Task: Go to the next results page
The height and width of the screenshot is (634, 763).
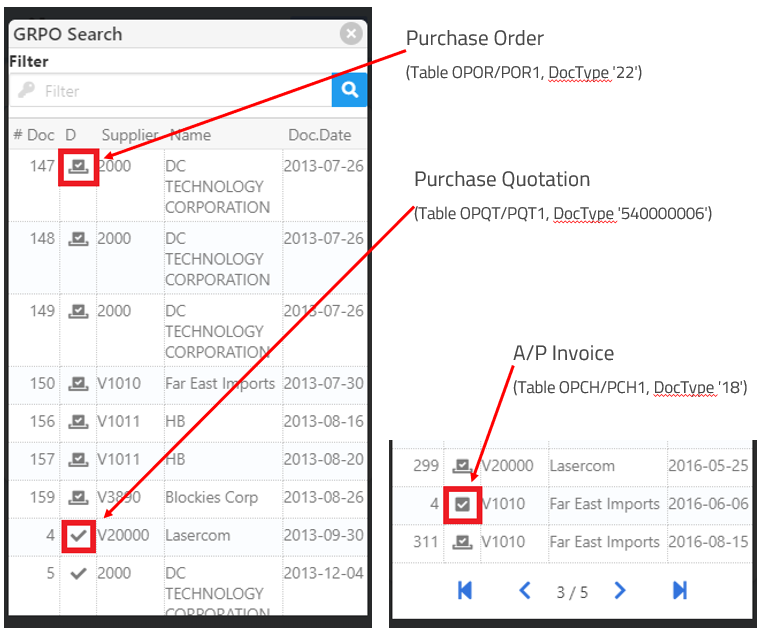Action: (x=620, y=591)
